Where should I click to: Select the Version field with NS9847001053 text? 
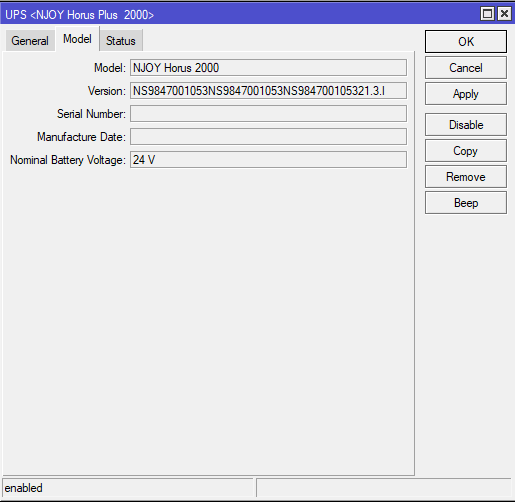(268, 91)
